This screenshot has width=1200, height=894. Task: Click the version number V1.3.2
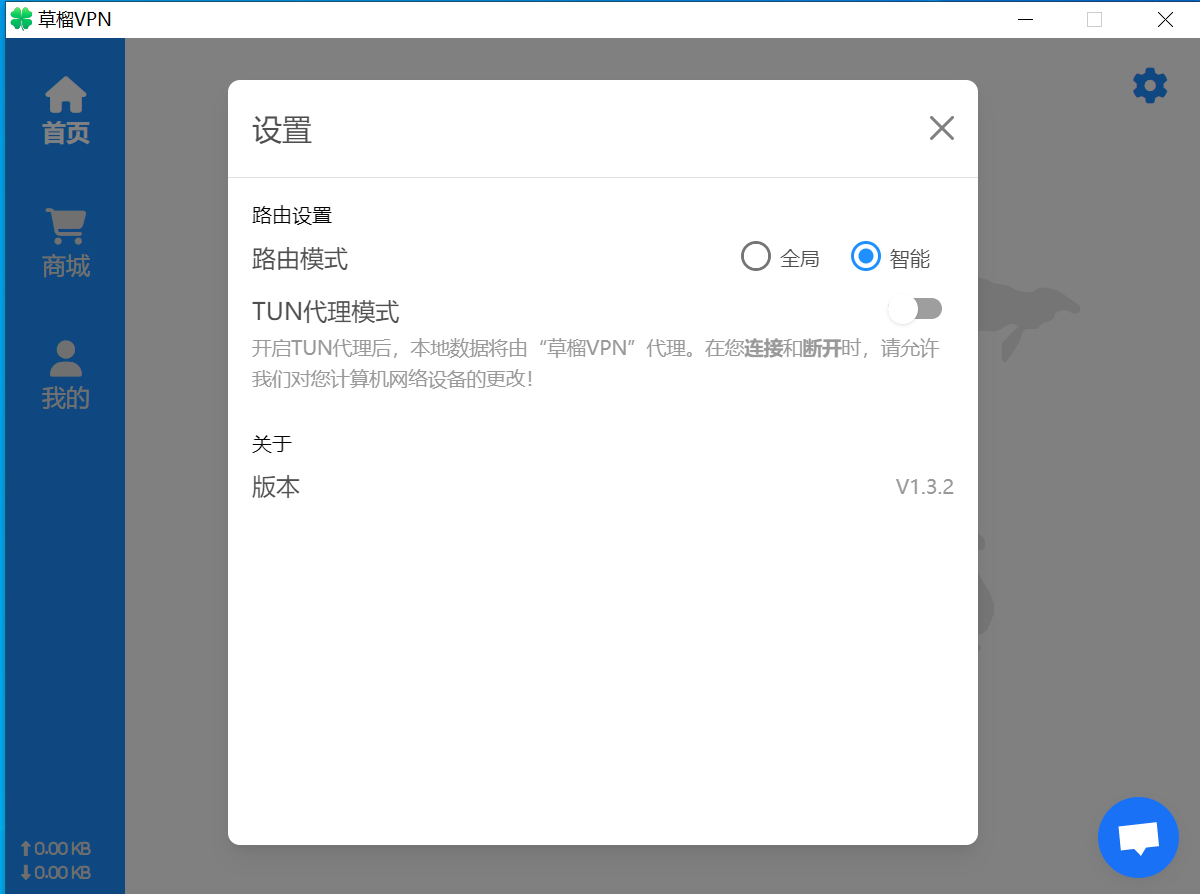point(924,487)
